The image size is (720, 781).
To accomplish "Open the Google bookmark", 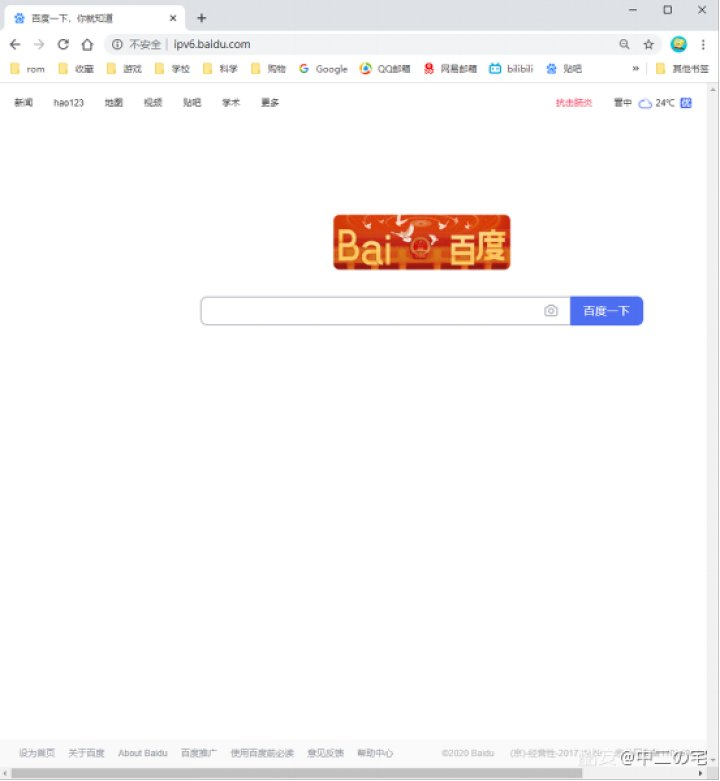I will (323, 69).
